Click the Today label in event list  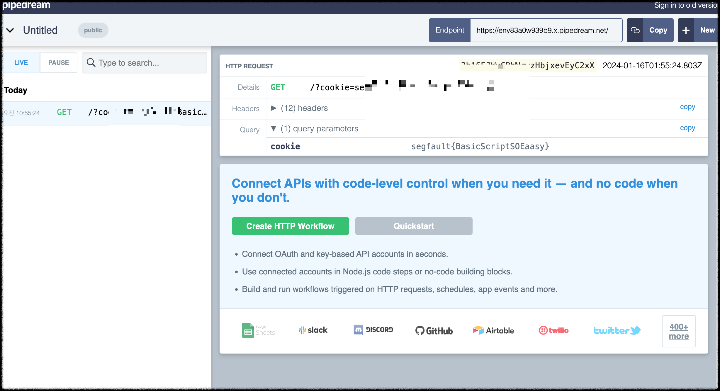click(x=16, y=90)
